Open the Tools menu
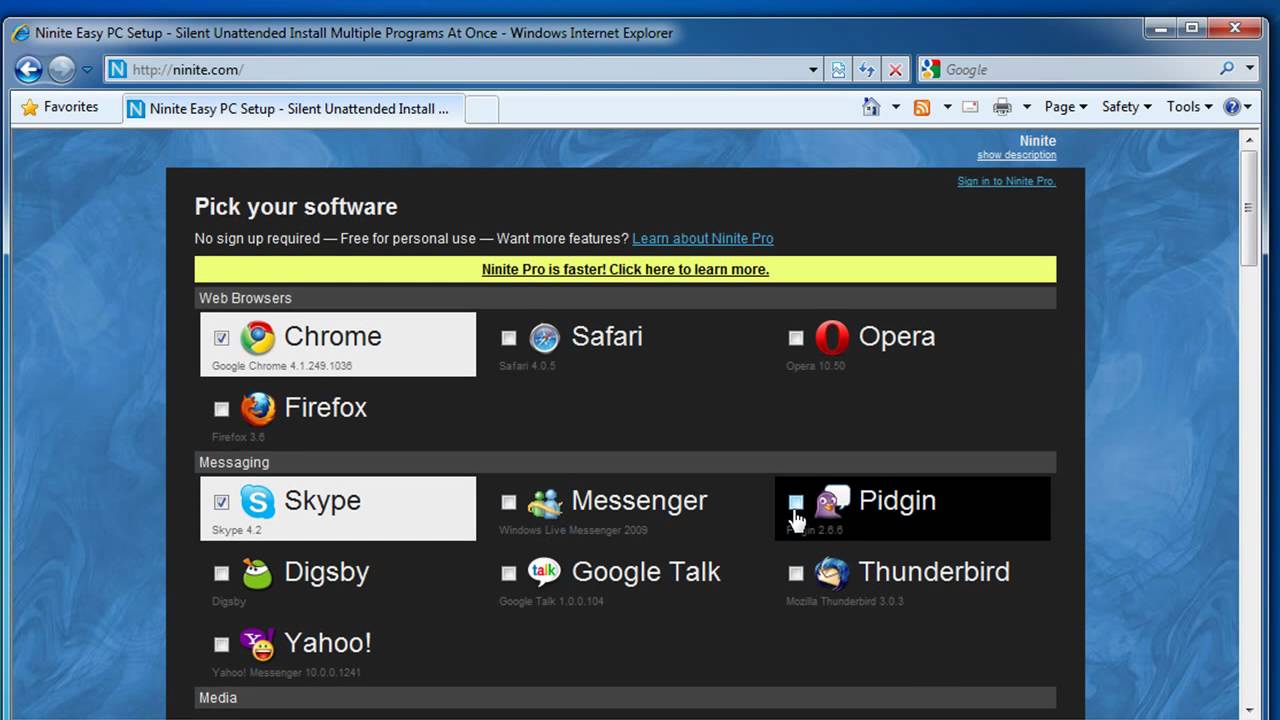The width and height of the screenshot is (1280, 720). tap(1188, 107)
